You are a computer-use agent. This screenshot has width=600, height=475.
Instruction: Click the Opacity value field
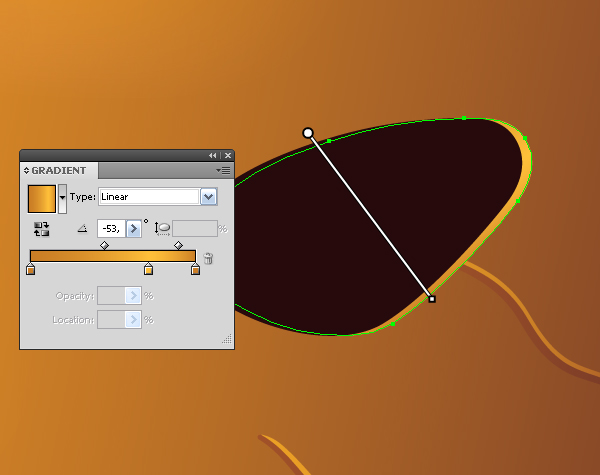tap(111, 295)
